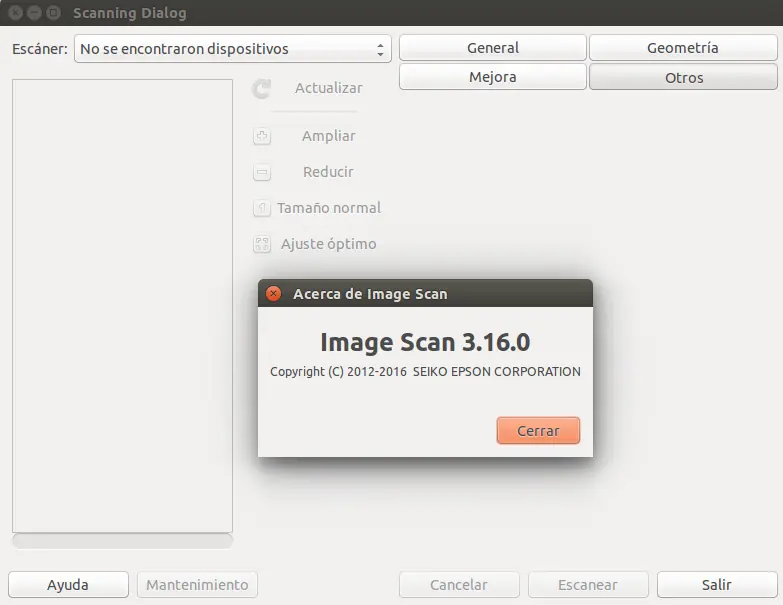Click the Reducir zoom-out icon
The width and height of the screenshot is (783, 605).
point(262,172)
